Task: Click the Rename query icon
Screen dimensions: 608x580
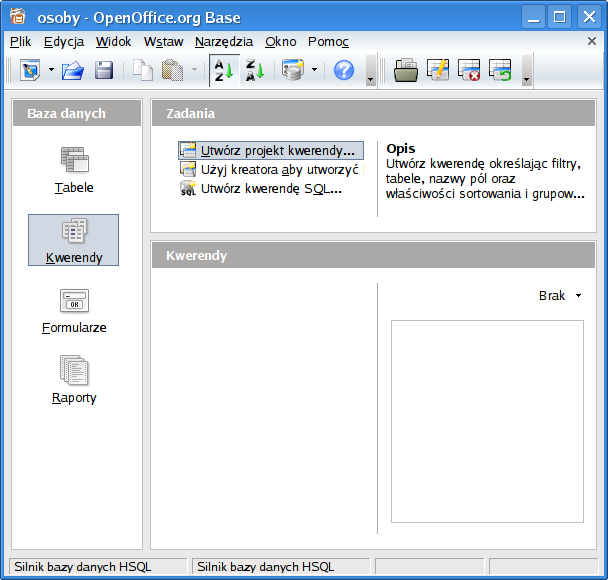Action: point(500,70)
